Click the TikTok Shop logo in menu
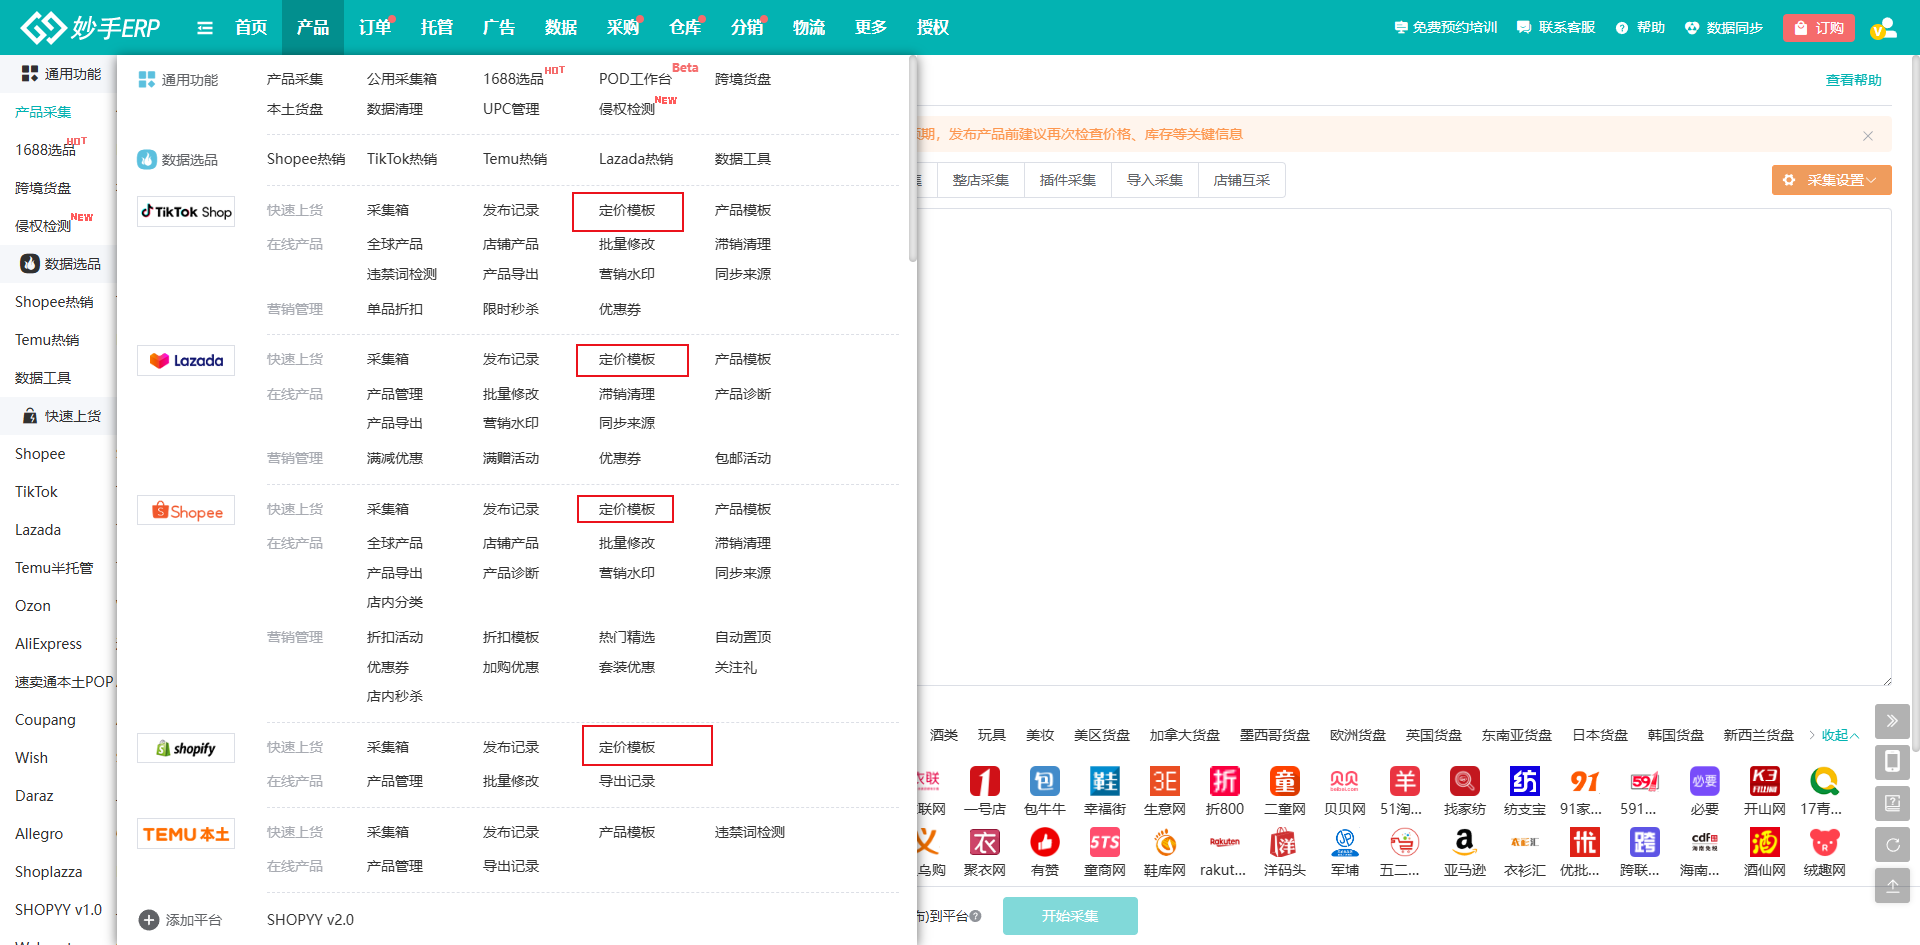The width and height of the screenshot is (1920, 945). pyautogui.click(x=187, y=212)
